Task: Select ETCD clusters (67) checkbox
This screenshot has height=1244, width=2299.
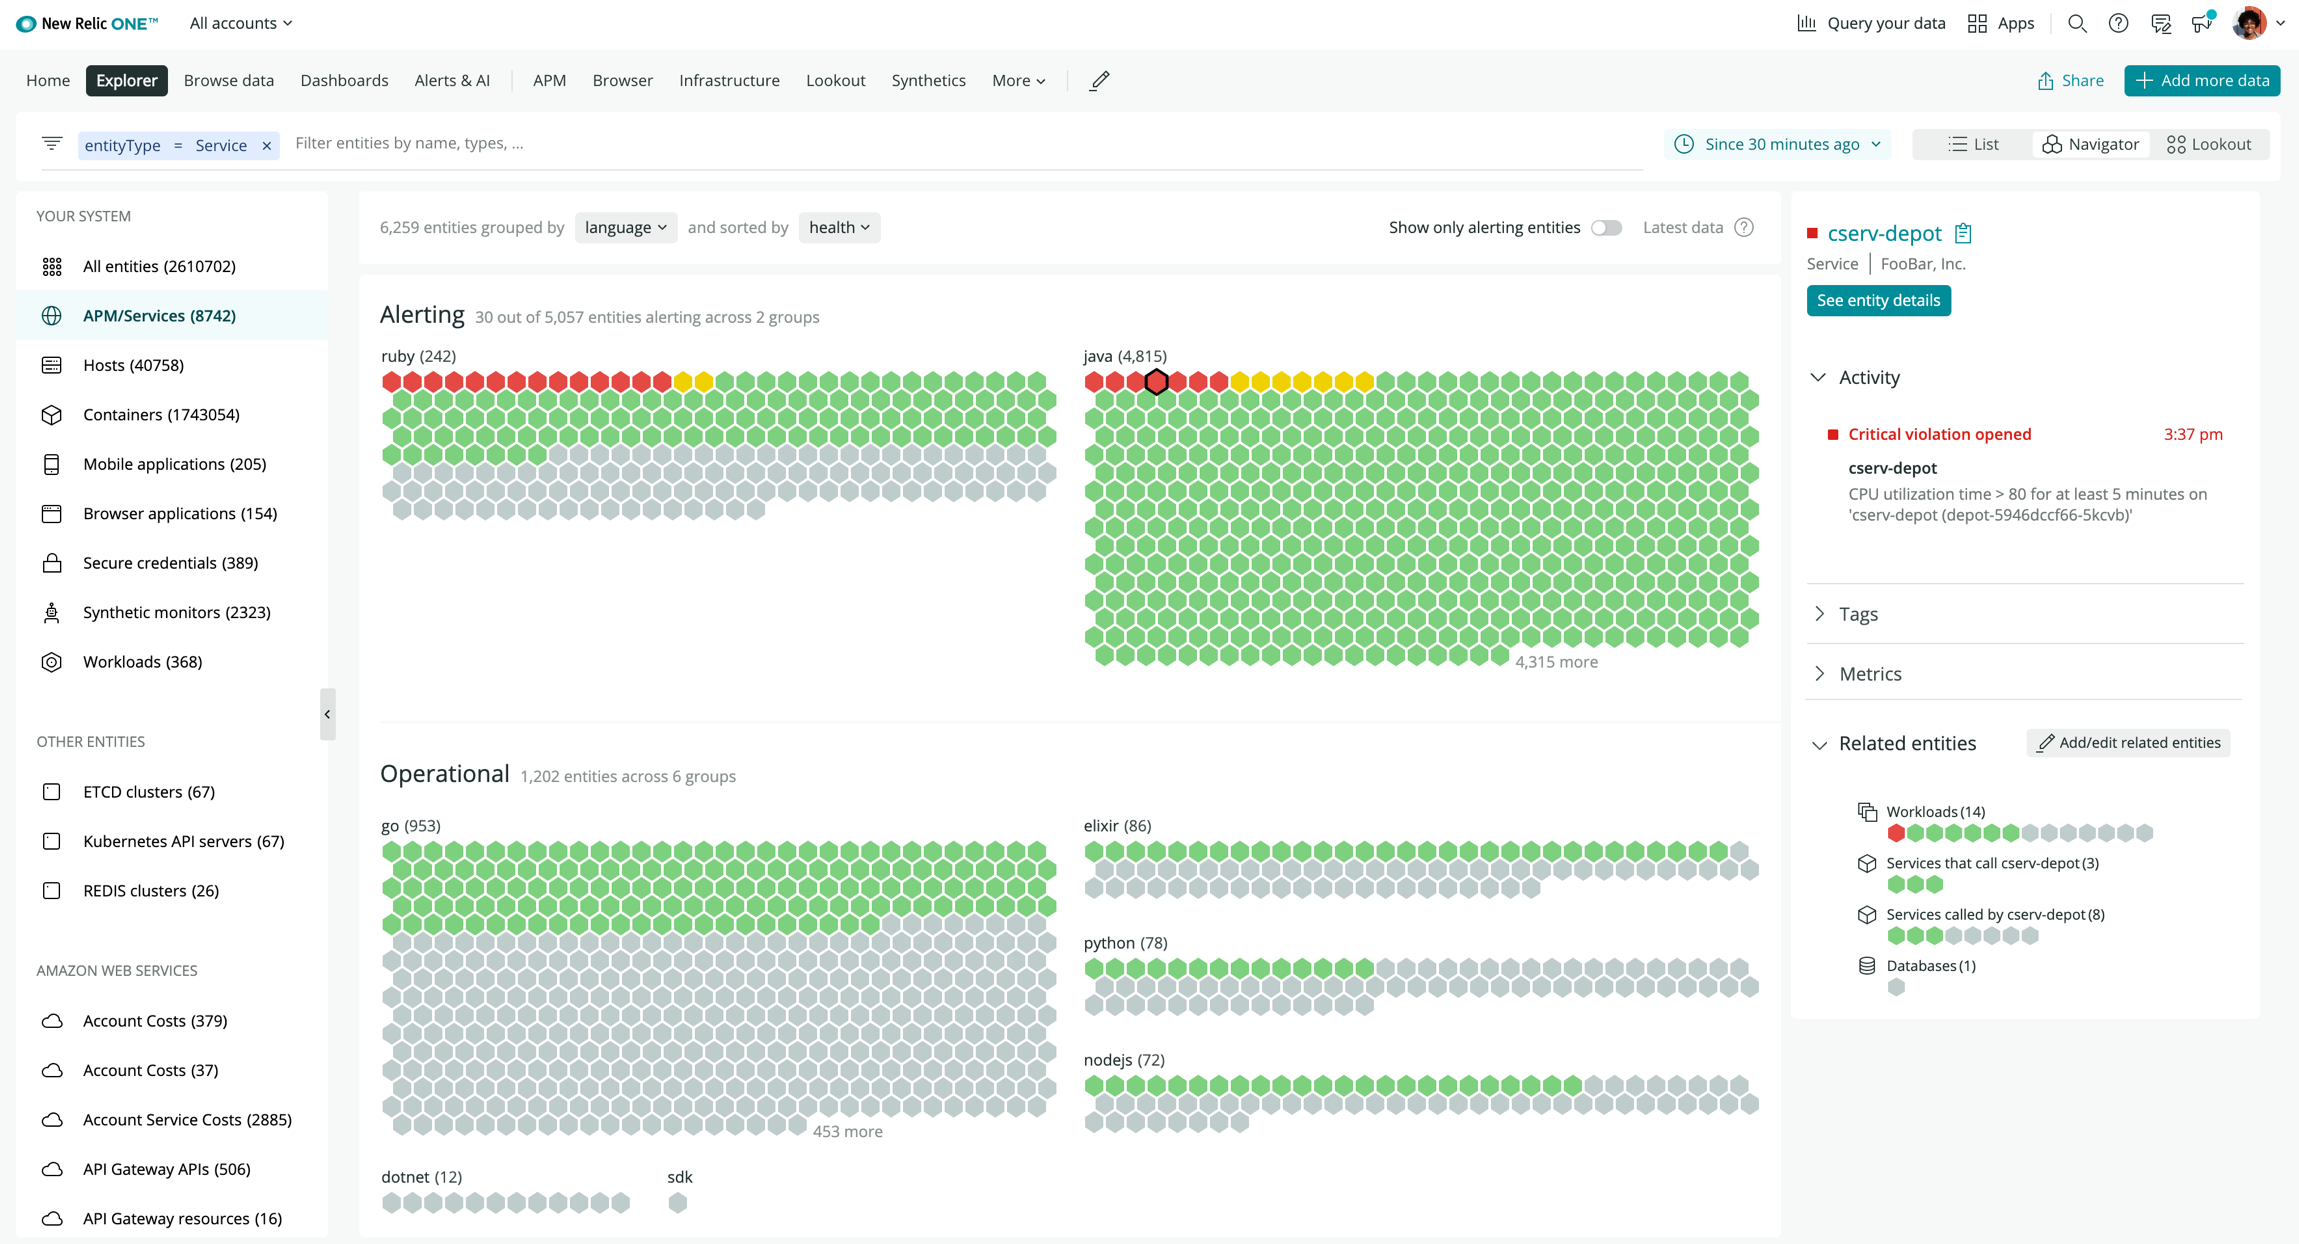Action: [52, 791]
